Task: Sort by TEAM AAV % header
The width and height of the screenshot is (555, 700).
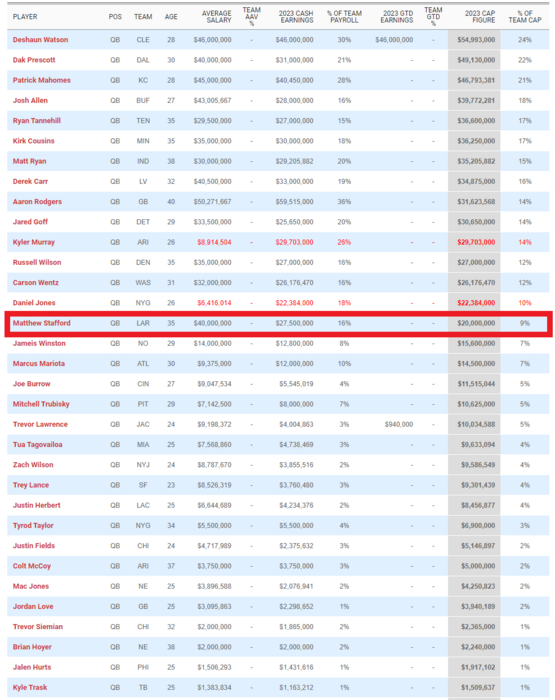Action: (251, 17)
